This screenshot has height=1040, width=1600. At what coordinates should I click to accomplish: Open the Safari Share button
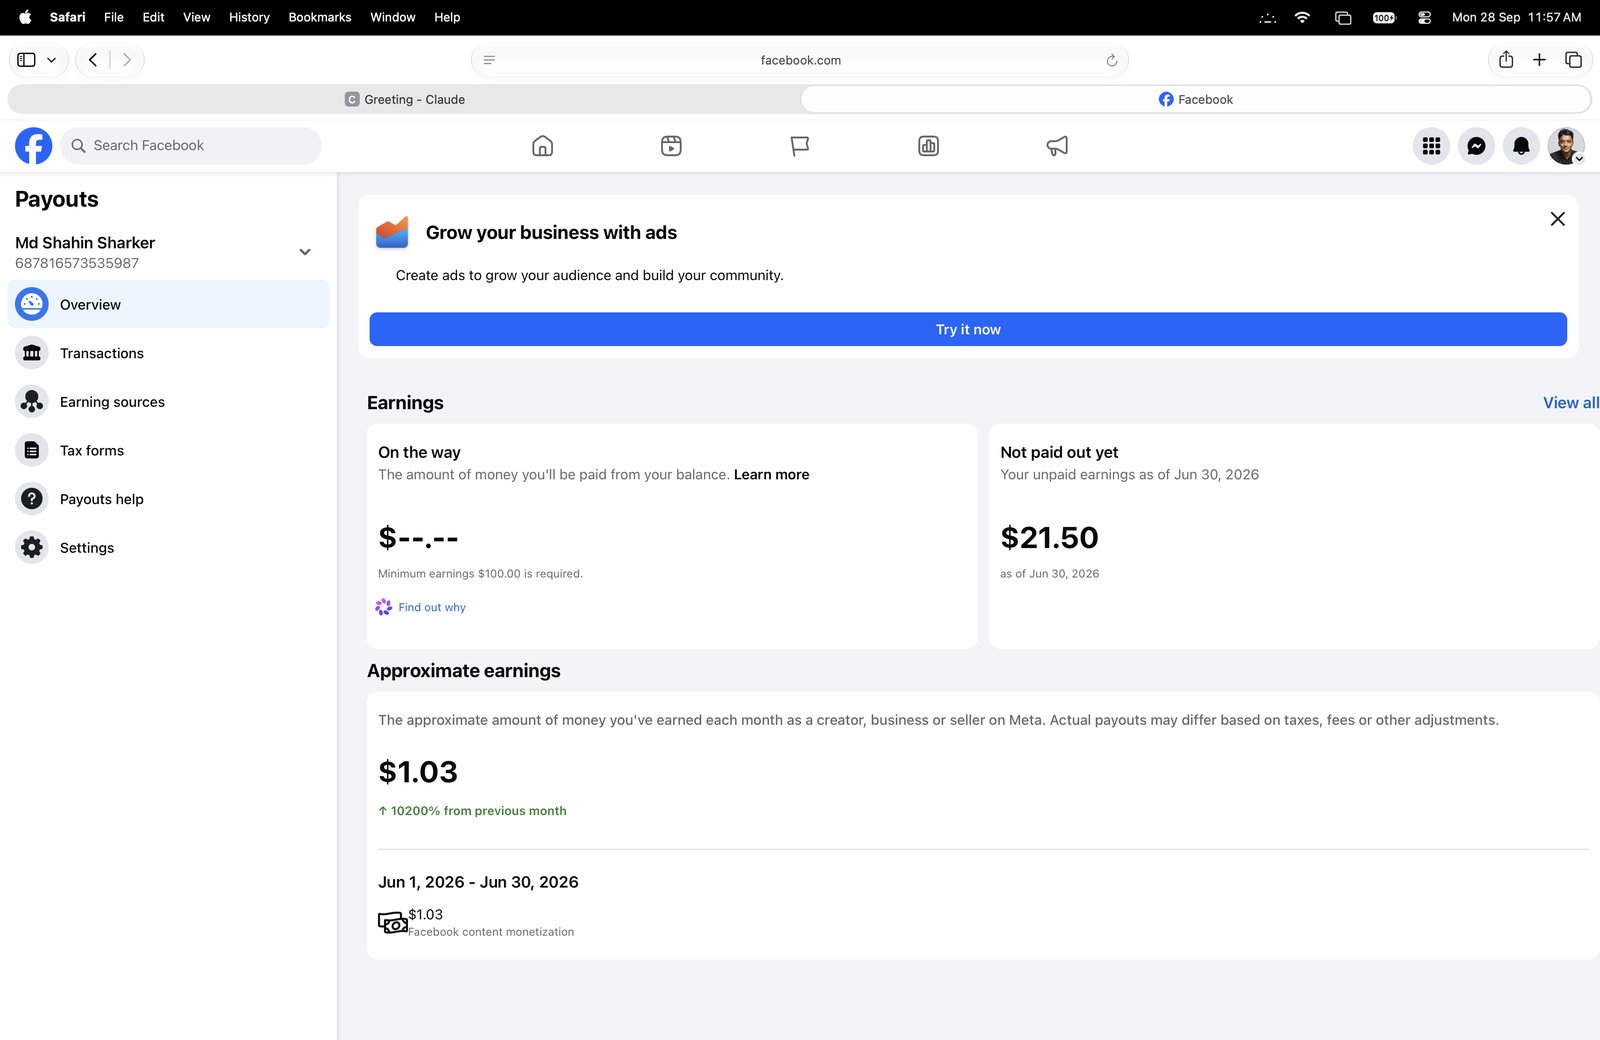pos(1506,59)
